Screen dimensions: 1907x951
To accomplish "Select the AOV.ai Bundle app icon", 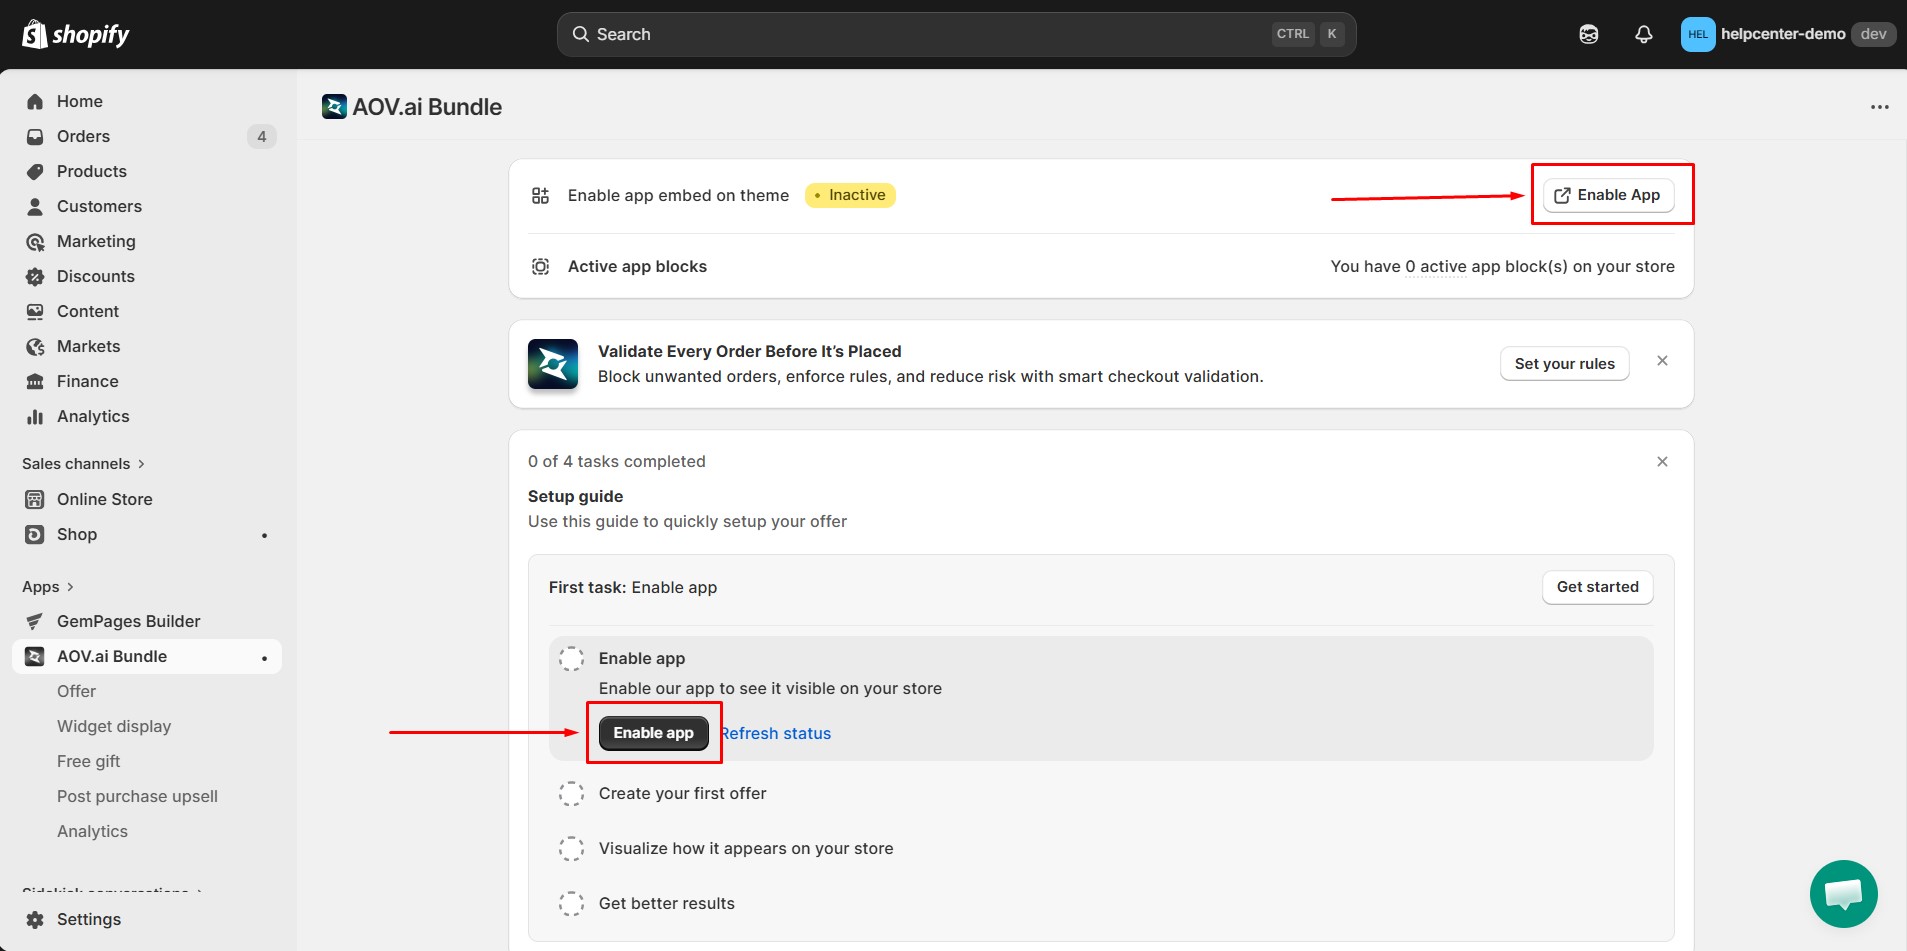I will (36, 656).
